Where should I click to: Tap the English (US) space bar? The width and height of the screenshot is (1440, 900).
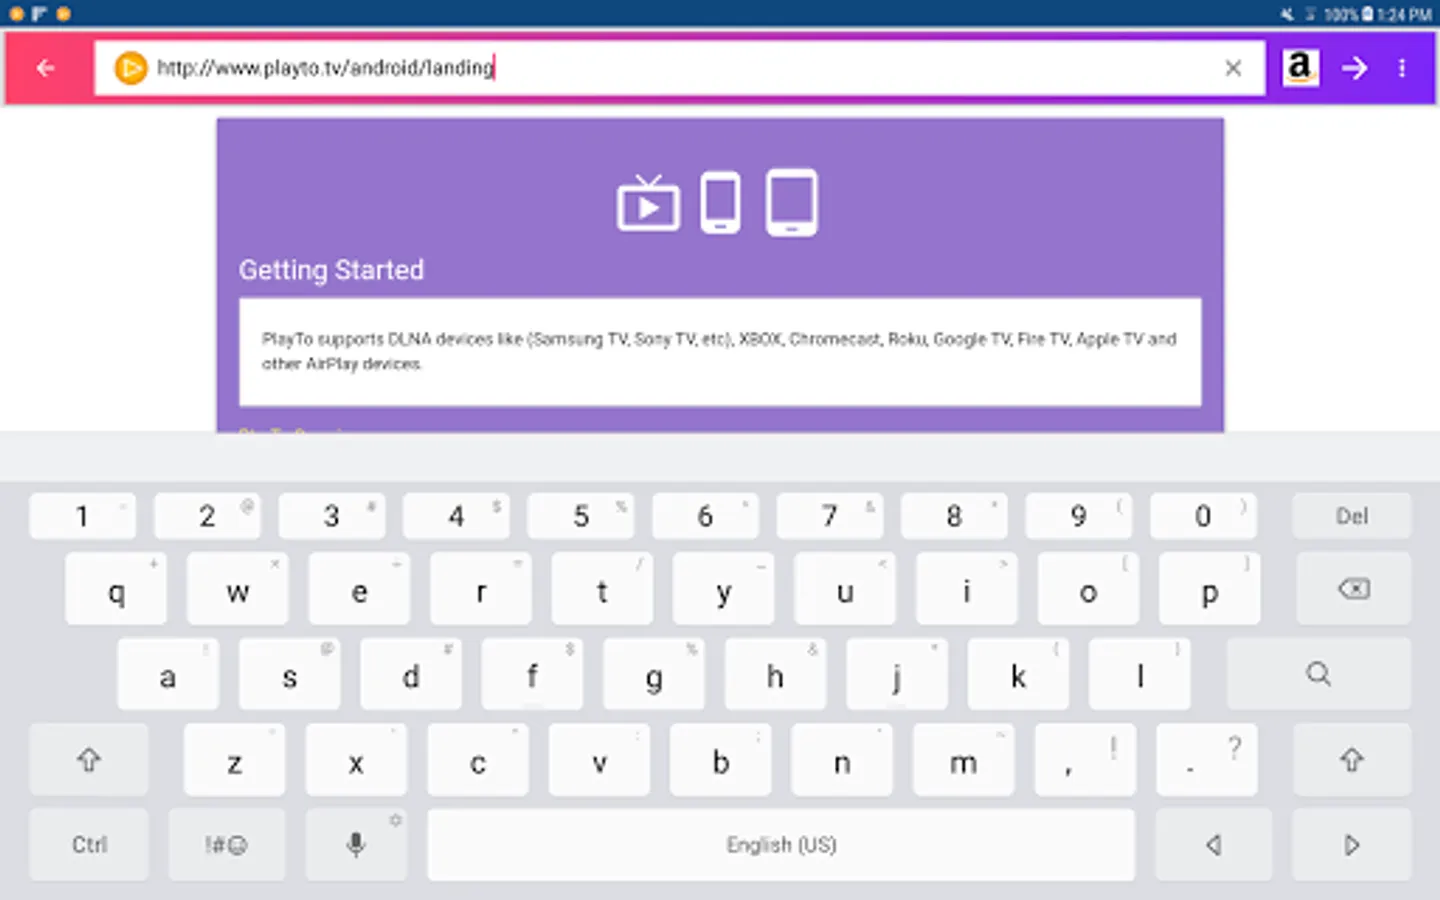coord(781,845)
